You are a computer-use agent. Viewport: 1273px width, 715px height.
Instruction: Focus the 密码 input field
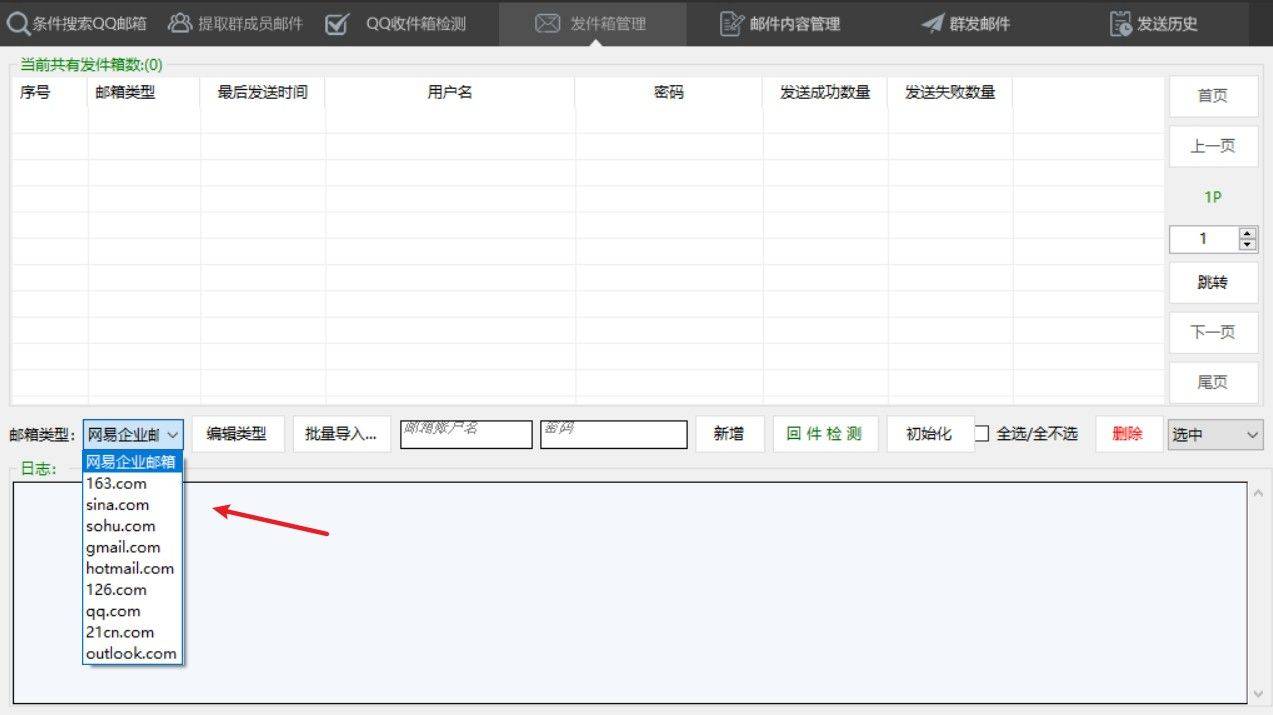point(613,435)
